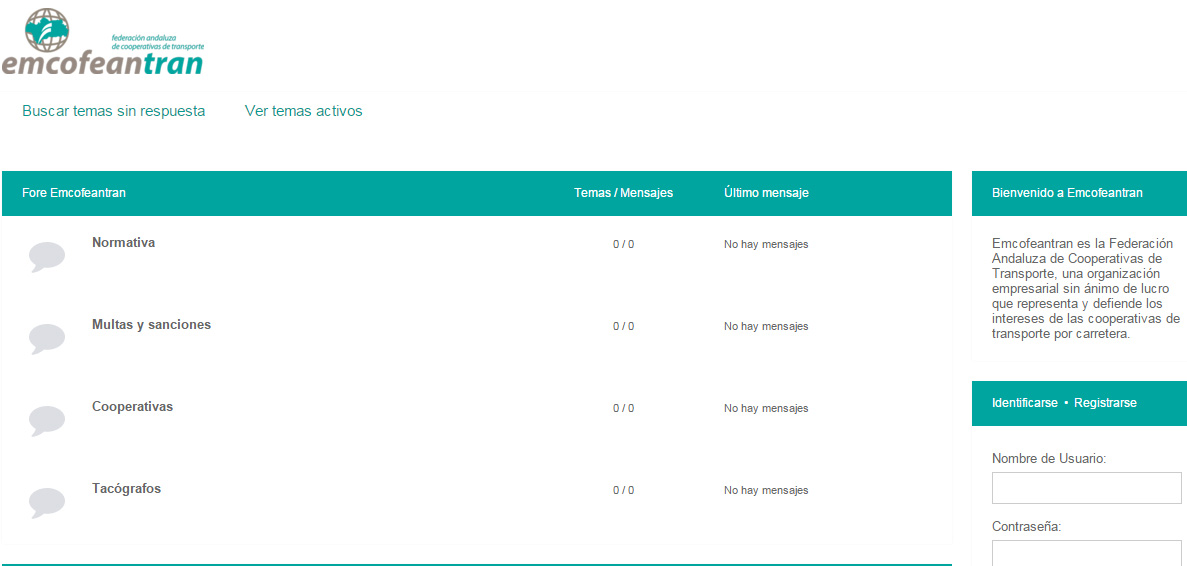
Task: Click the 0 / 0 count for Normativa
Action: click(624, 244)
